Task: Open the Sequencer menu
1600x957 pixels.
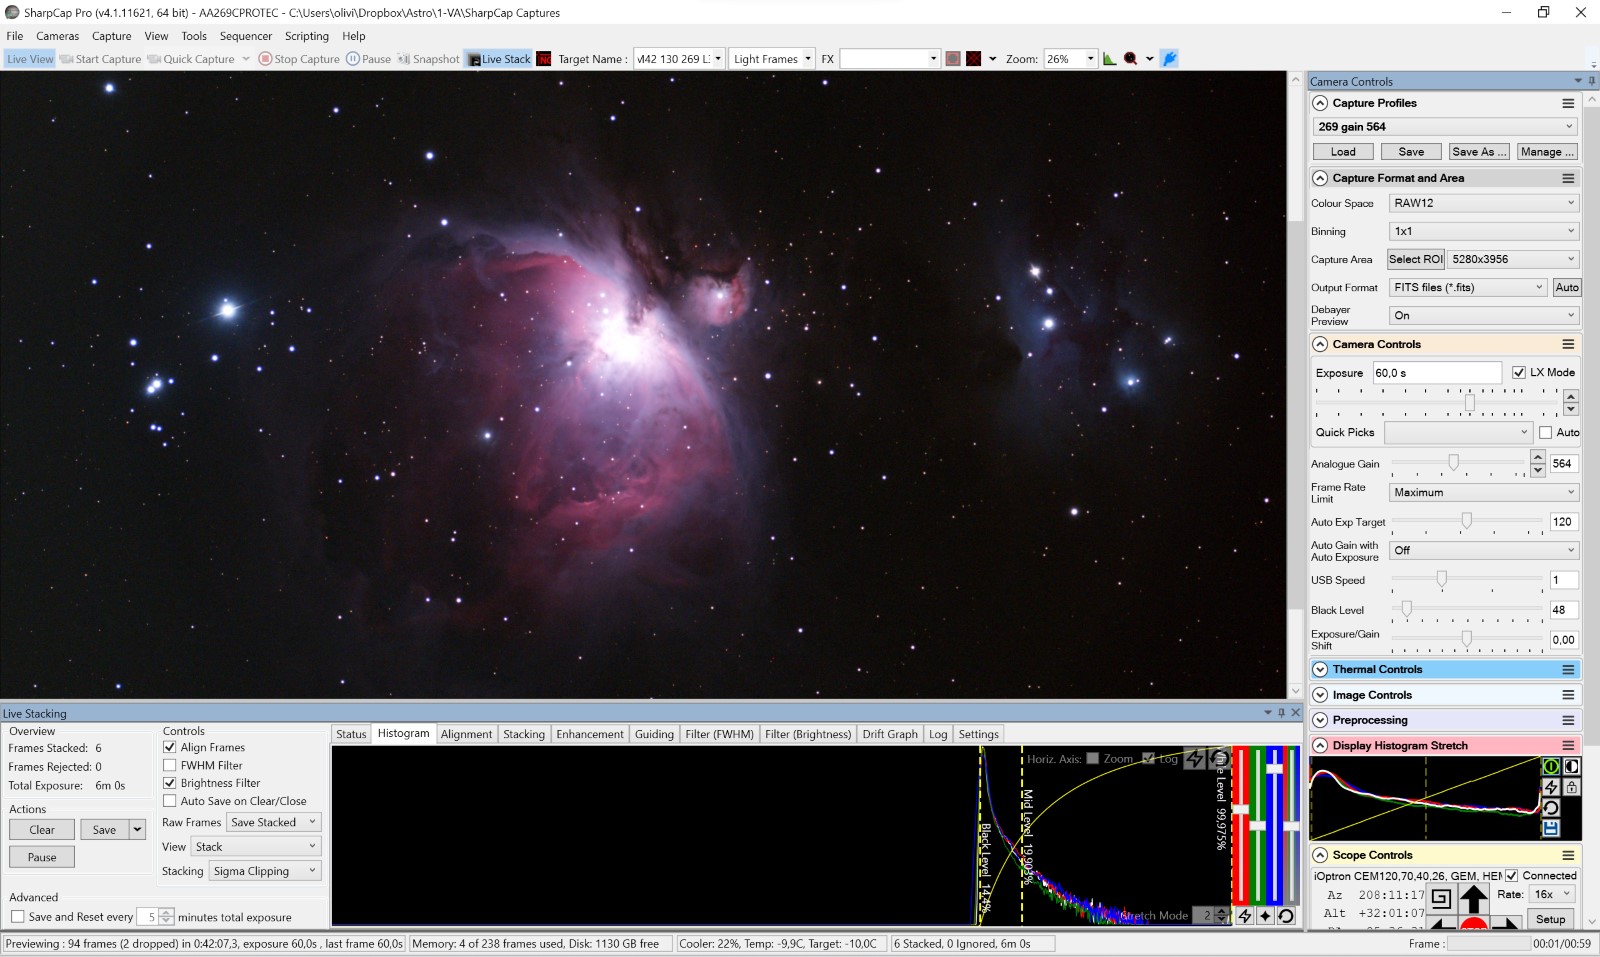Action: pyautogui.click(x=245, y=36)
